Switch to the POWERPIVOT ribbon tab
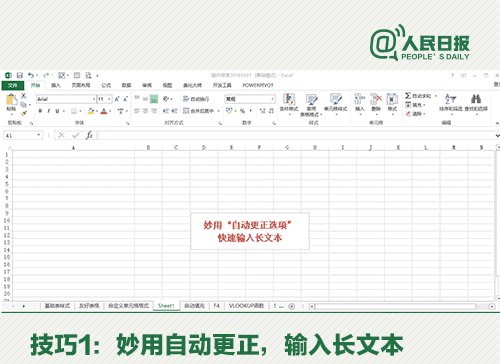 pyautogui.click(x=258, y=85)
